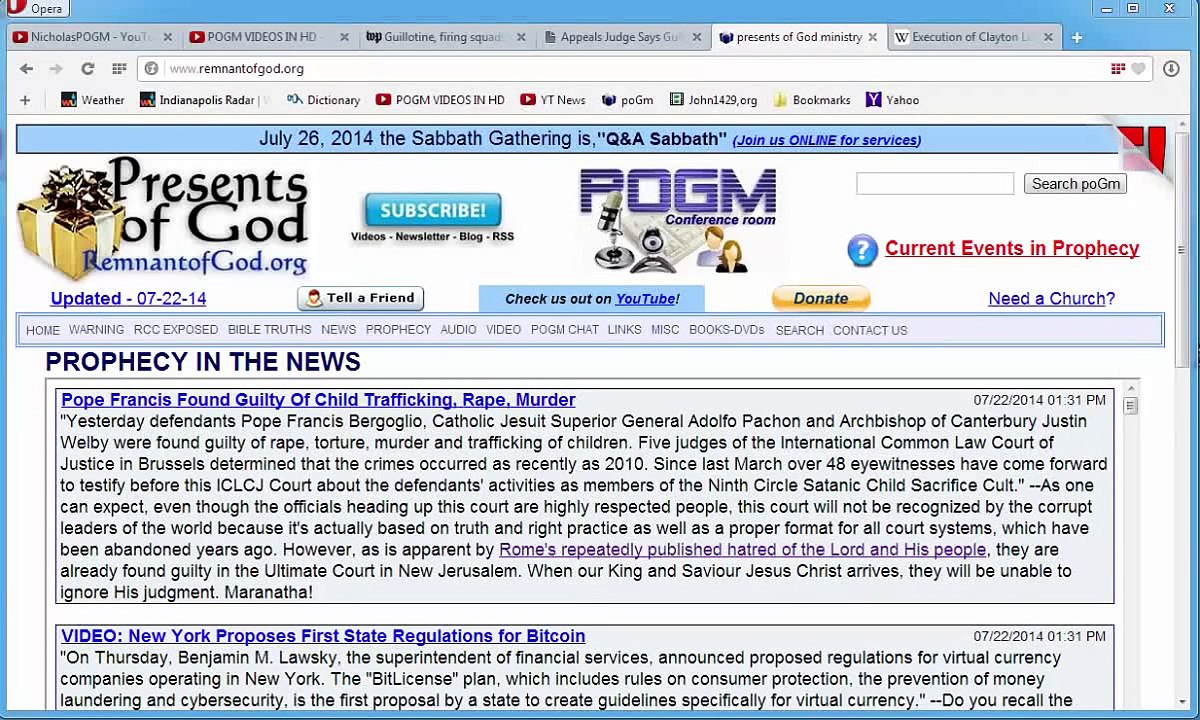1200x720 pixels.
Task: Select POGM CHAT in site navigation
Action: [565, 330]
